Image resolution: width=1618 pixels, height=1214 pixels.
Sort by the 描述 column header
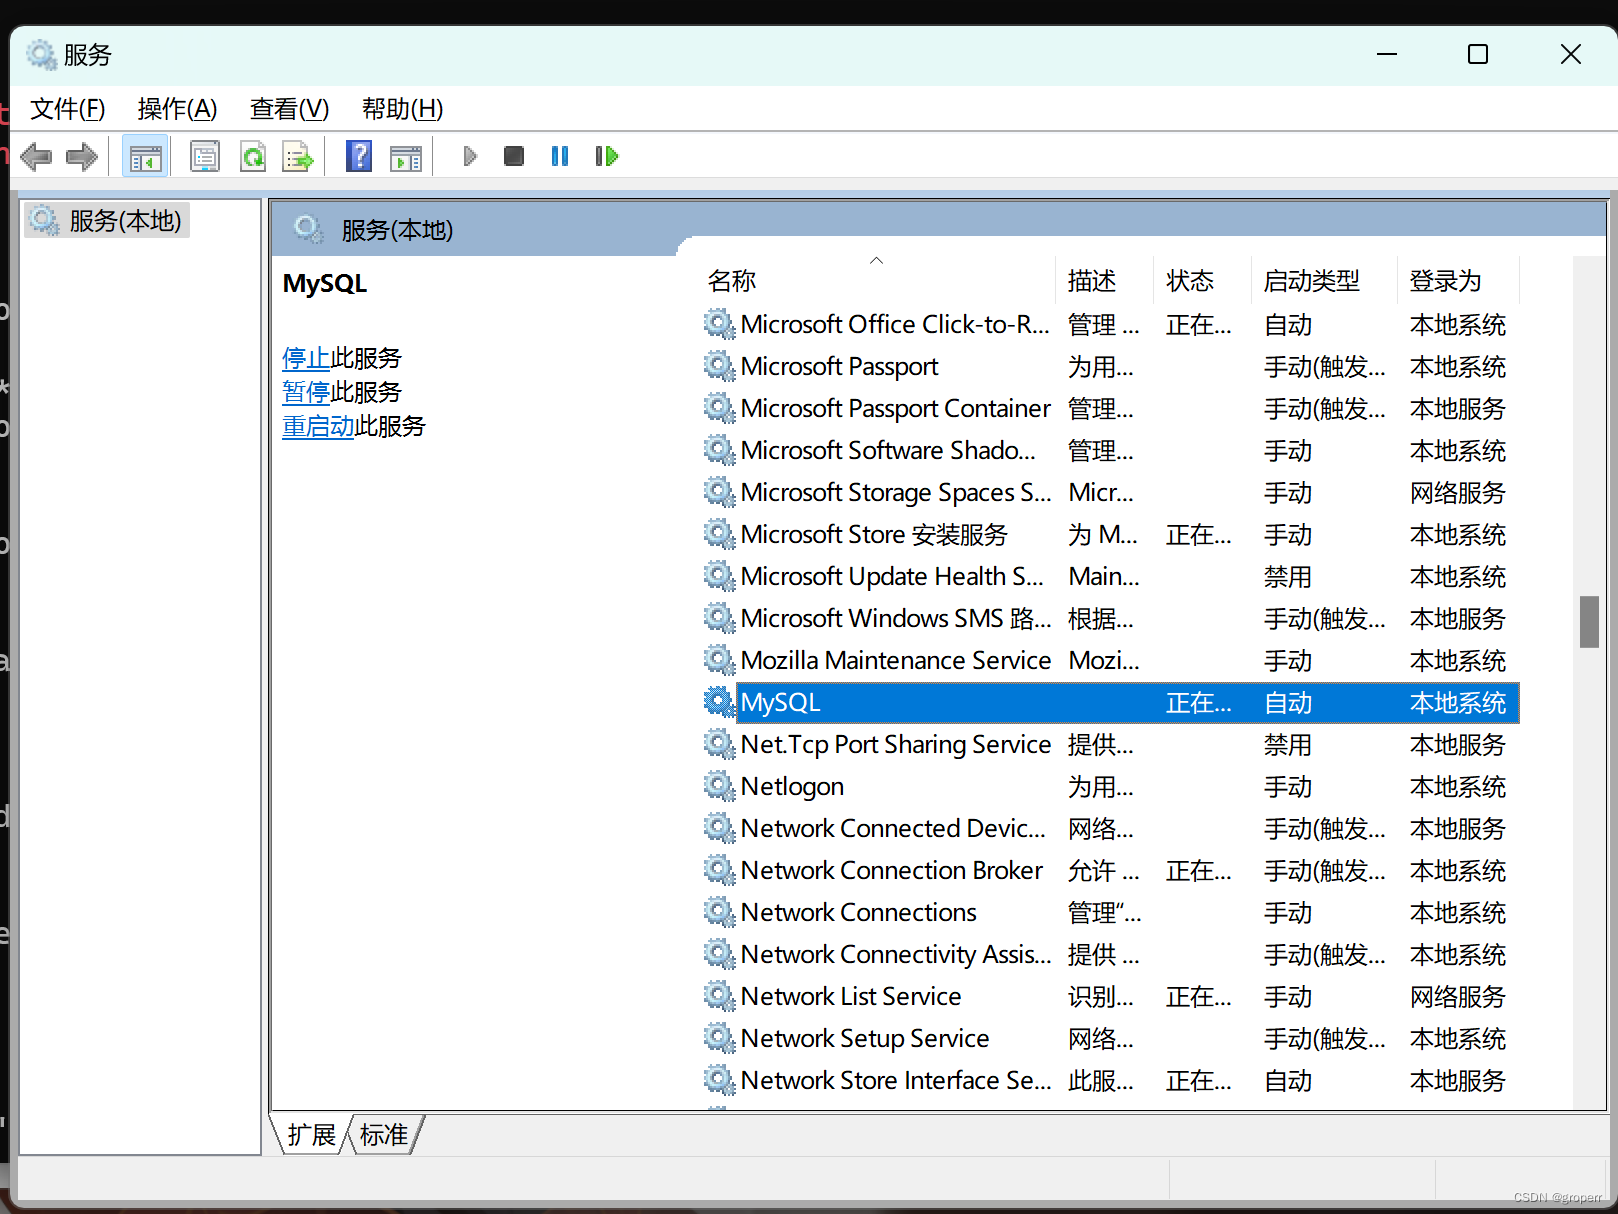click(1104, 280)
